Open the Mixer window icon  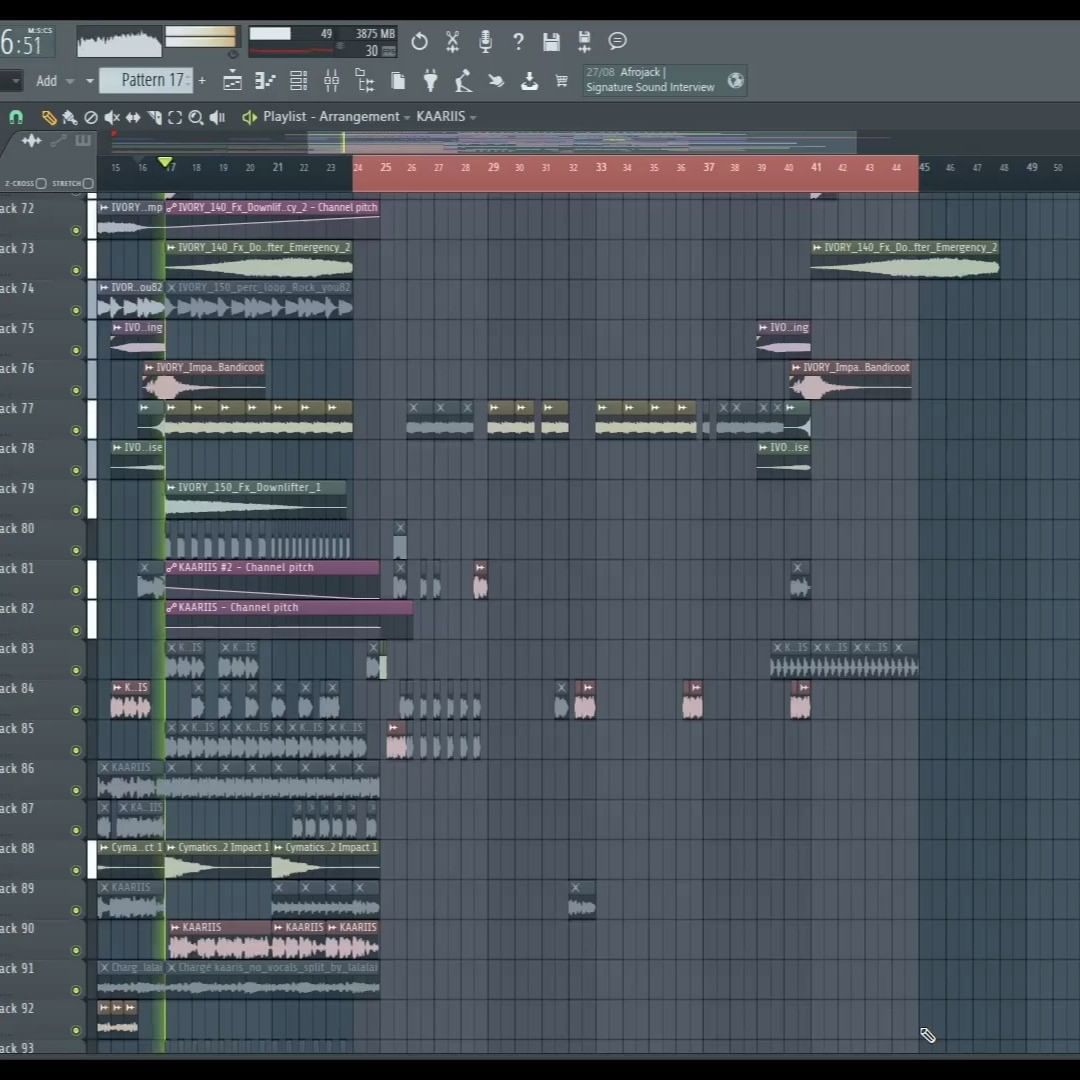[331, 81]
